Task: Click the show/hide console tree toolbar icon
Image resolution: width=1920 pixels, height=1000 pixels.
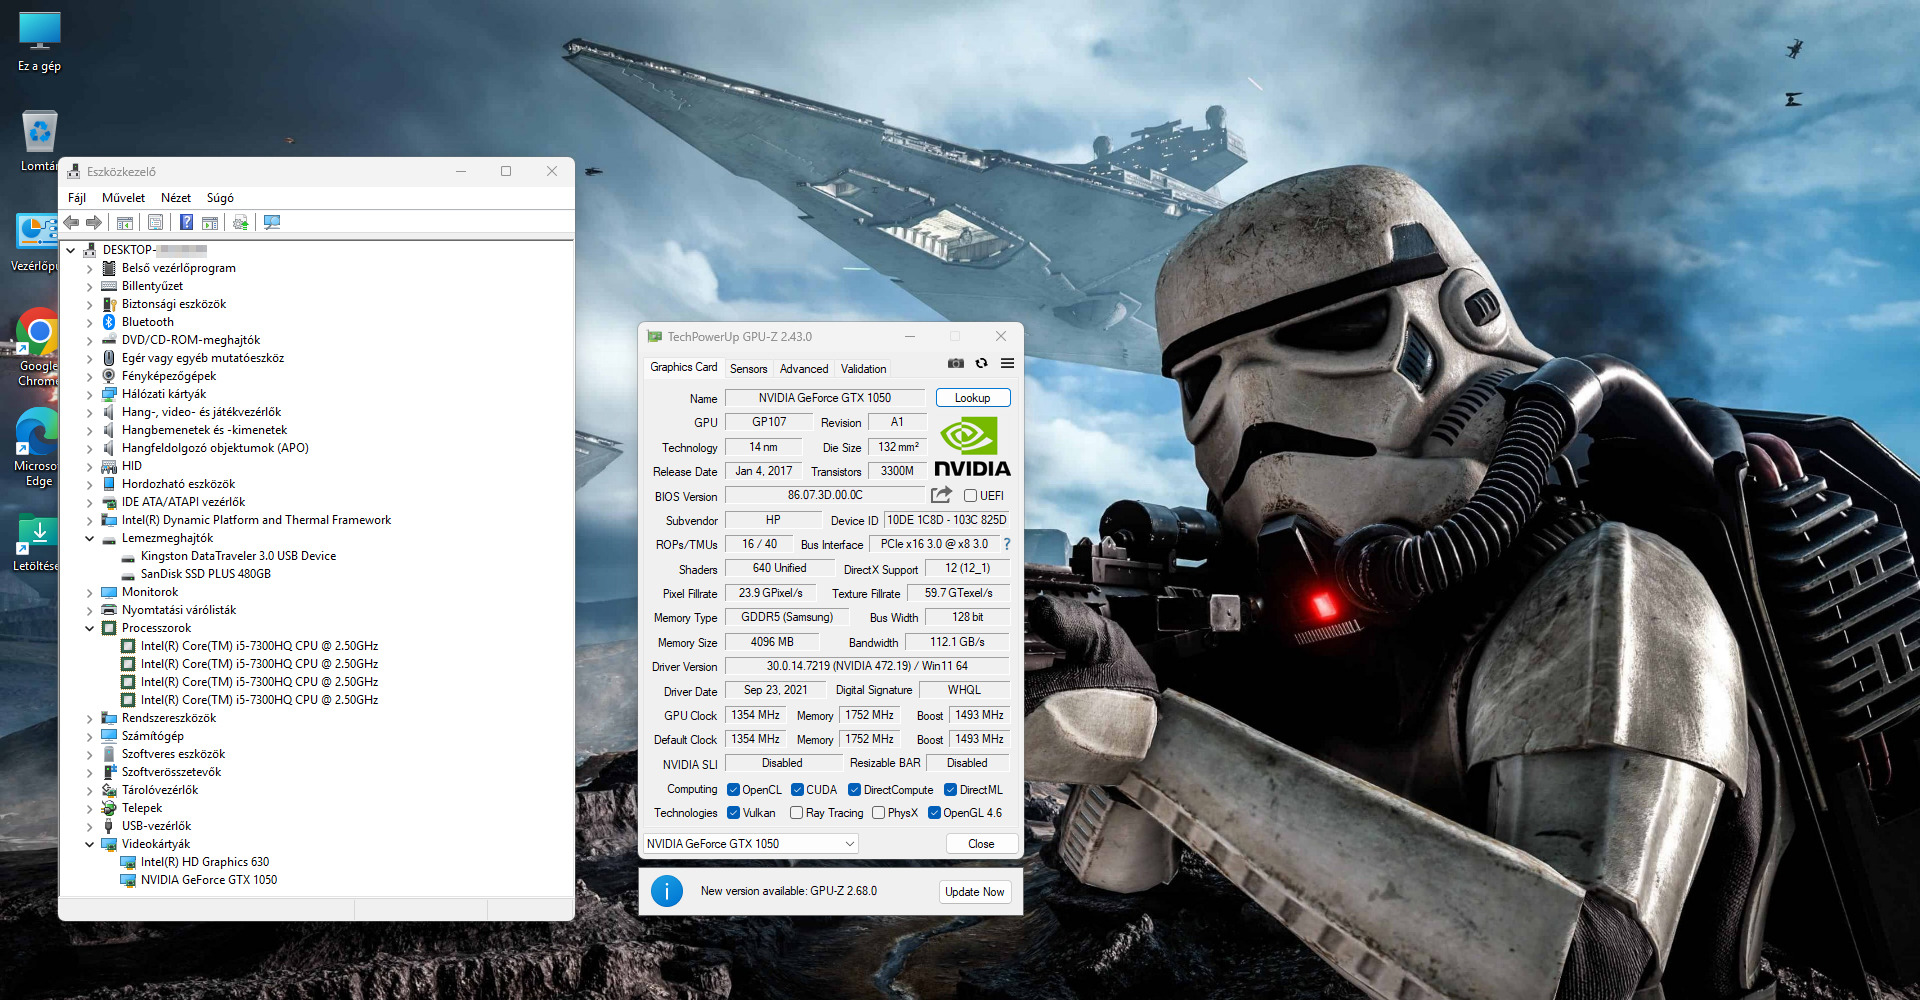Action: pos(125,223)
